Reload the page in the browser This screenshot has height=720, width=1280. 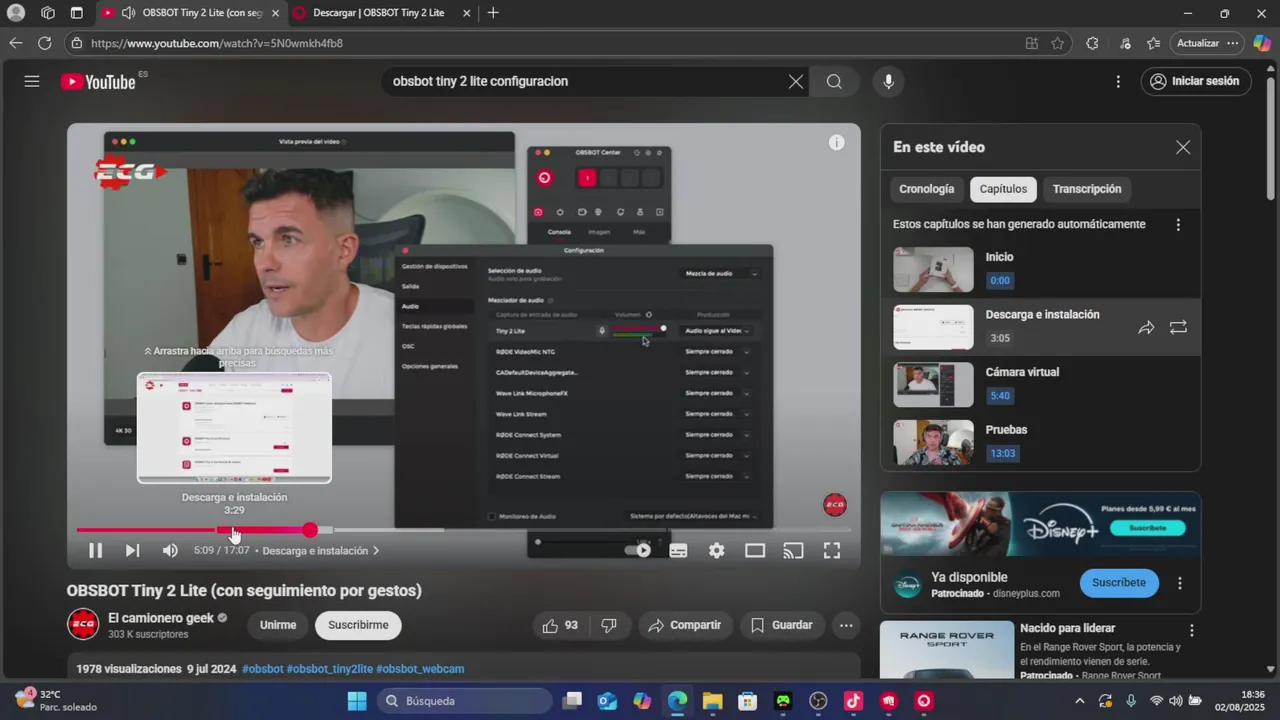[44, 43]
